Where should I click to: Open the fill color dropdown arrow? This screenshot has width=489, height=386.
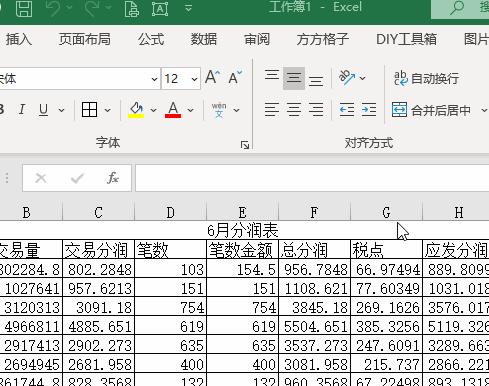coord(153,110)
